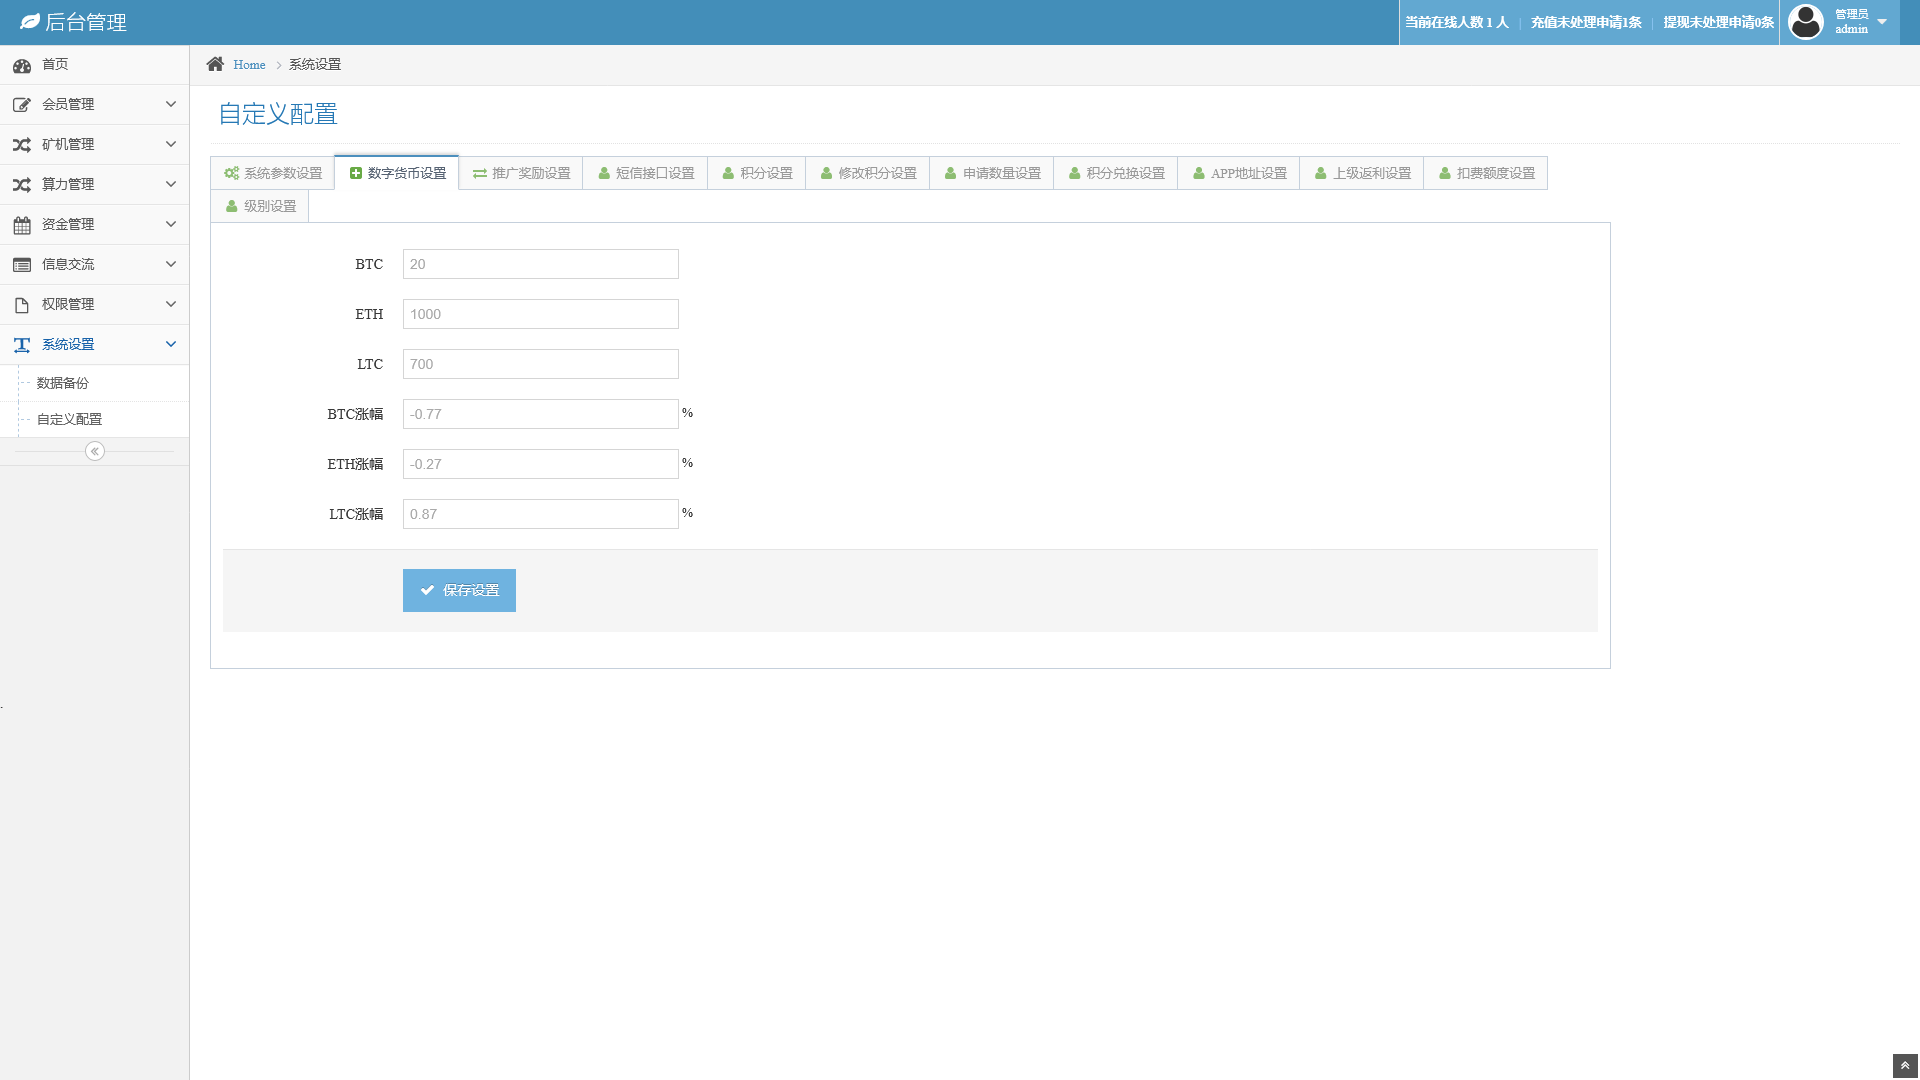
Task: Open 自定义配置 in the sidebar submenu
Action: pyautogui.click(x=69, y=419)
